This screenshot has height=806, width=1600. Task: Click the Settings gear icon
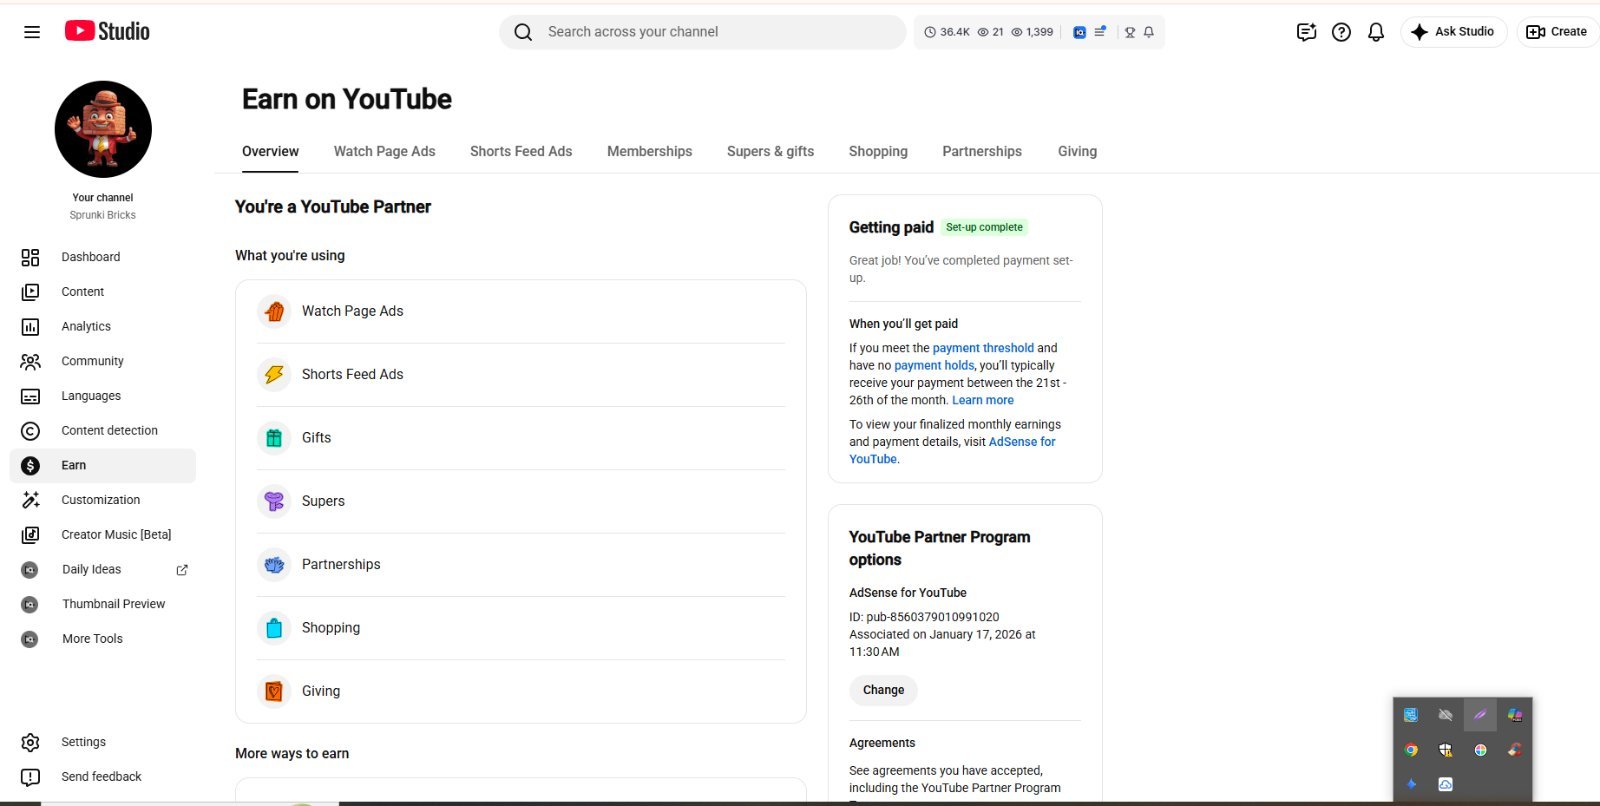pos(31,742)
